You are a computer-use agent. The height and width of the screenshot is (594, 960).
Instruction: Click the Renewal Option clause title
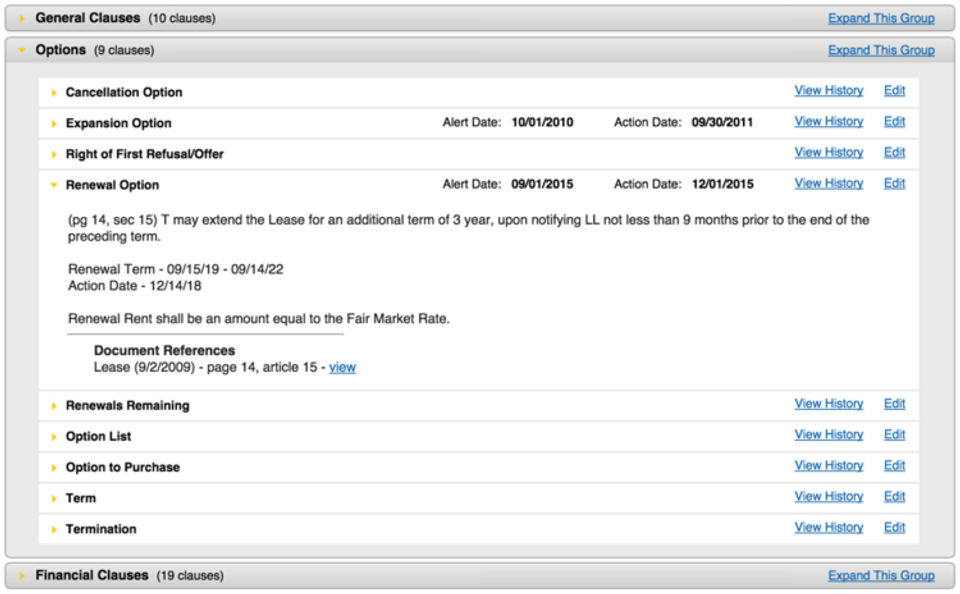113,185
